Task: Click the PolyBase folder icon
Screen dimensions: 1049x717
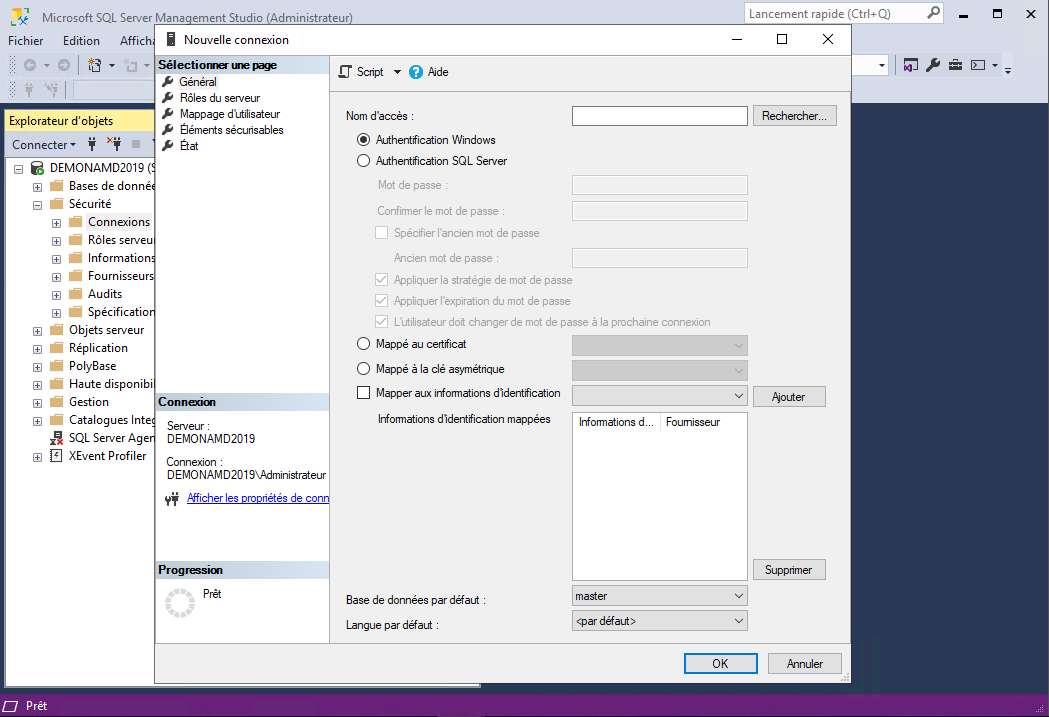Action: [x=57, y=366]
